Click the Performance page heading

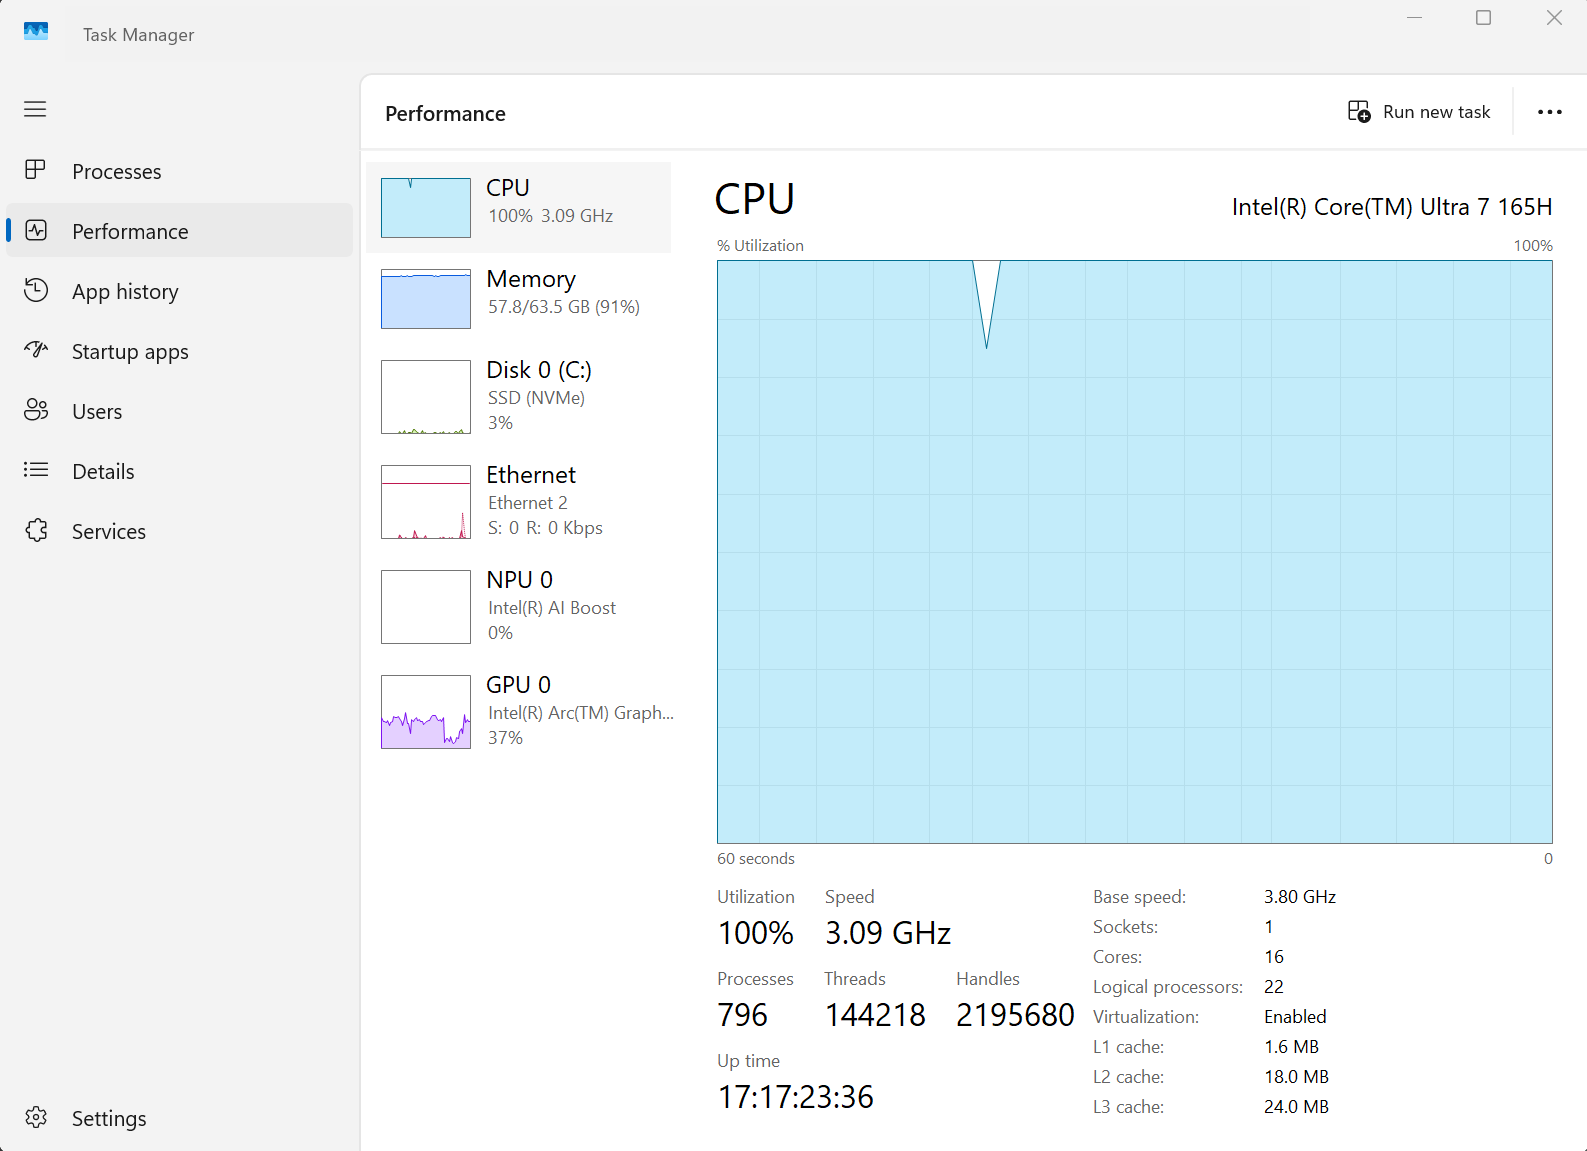click(445, 114)
